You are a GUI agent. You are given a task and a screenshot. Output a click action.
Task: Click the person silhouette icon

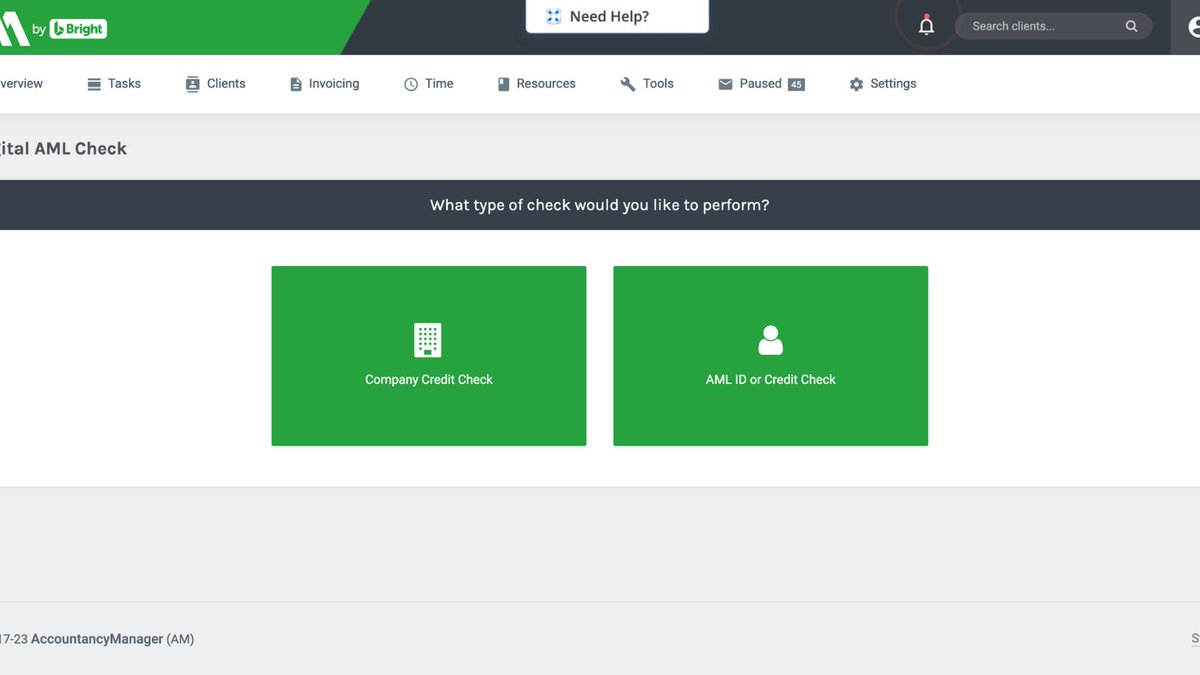coord(770,340)
